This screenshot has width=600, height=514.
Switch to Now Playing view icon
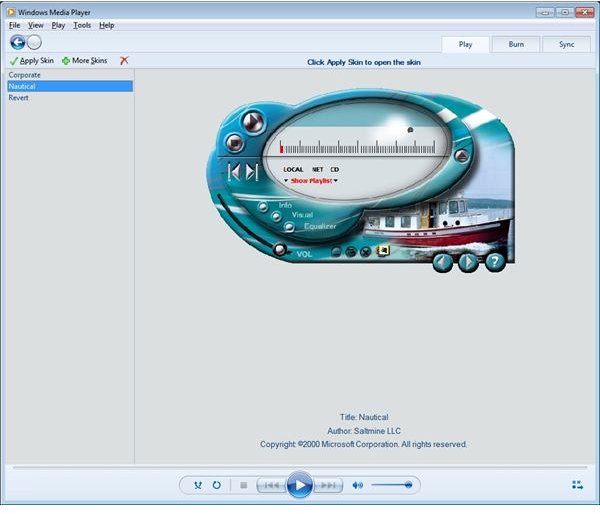[x=577, y=485]
